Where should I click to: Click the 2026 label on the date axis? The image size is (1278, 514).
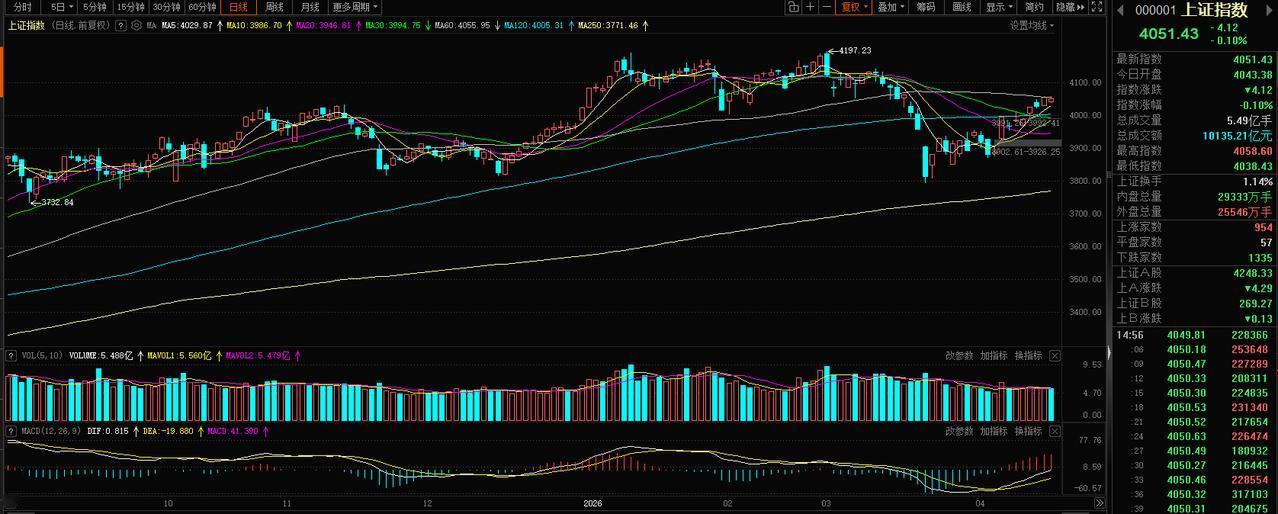point(594,504)
